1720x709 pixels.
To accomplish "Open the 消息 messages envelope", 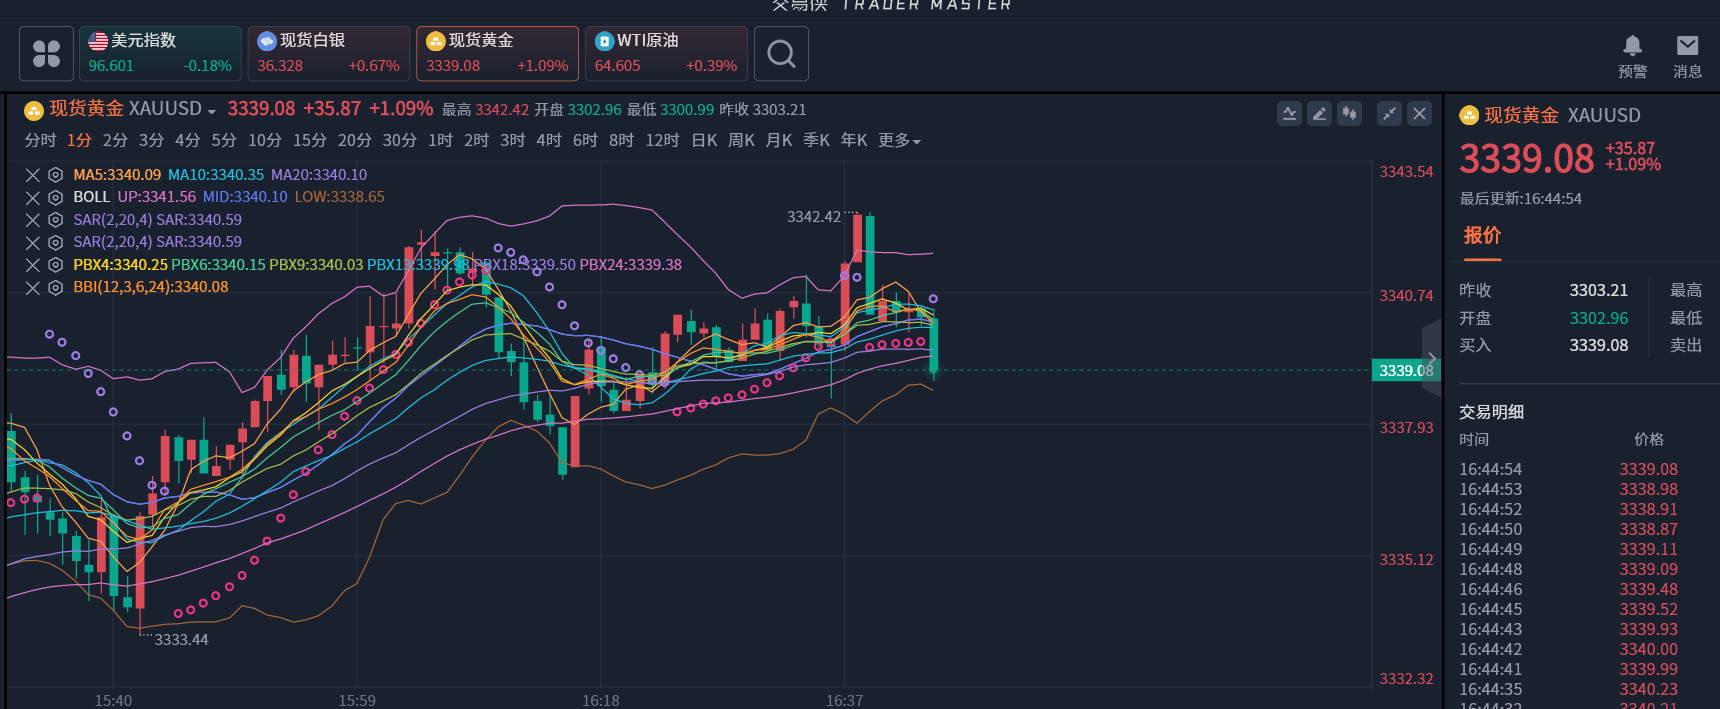I will pos(1687,56).
